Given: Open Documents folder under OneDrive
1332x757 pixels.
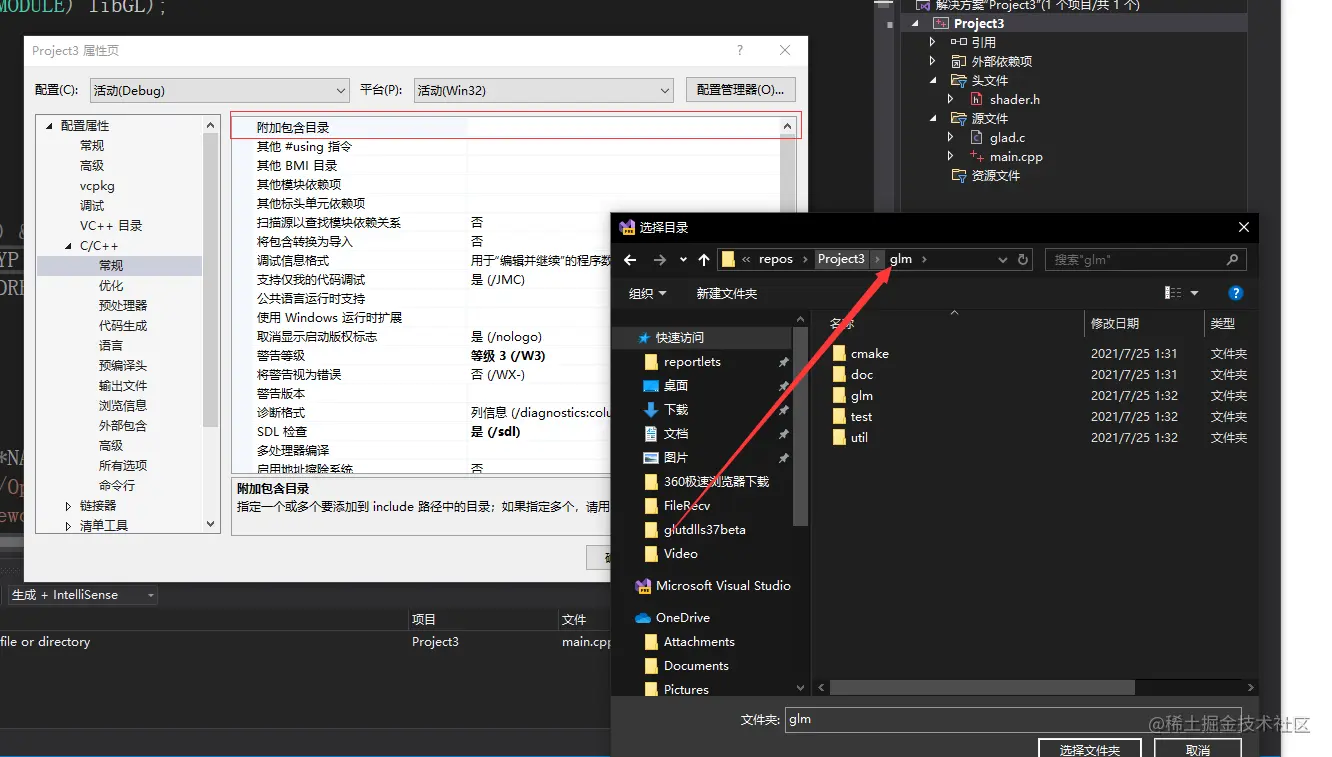Looking at the screenshot, I should pos(696,665).
